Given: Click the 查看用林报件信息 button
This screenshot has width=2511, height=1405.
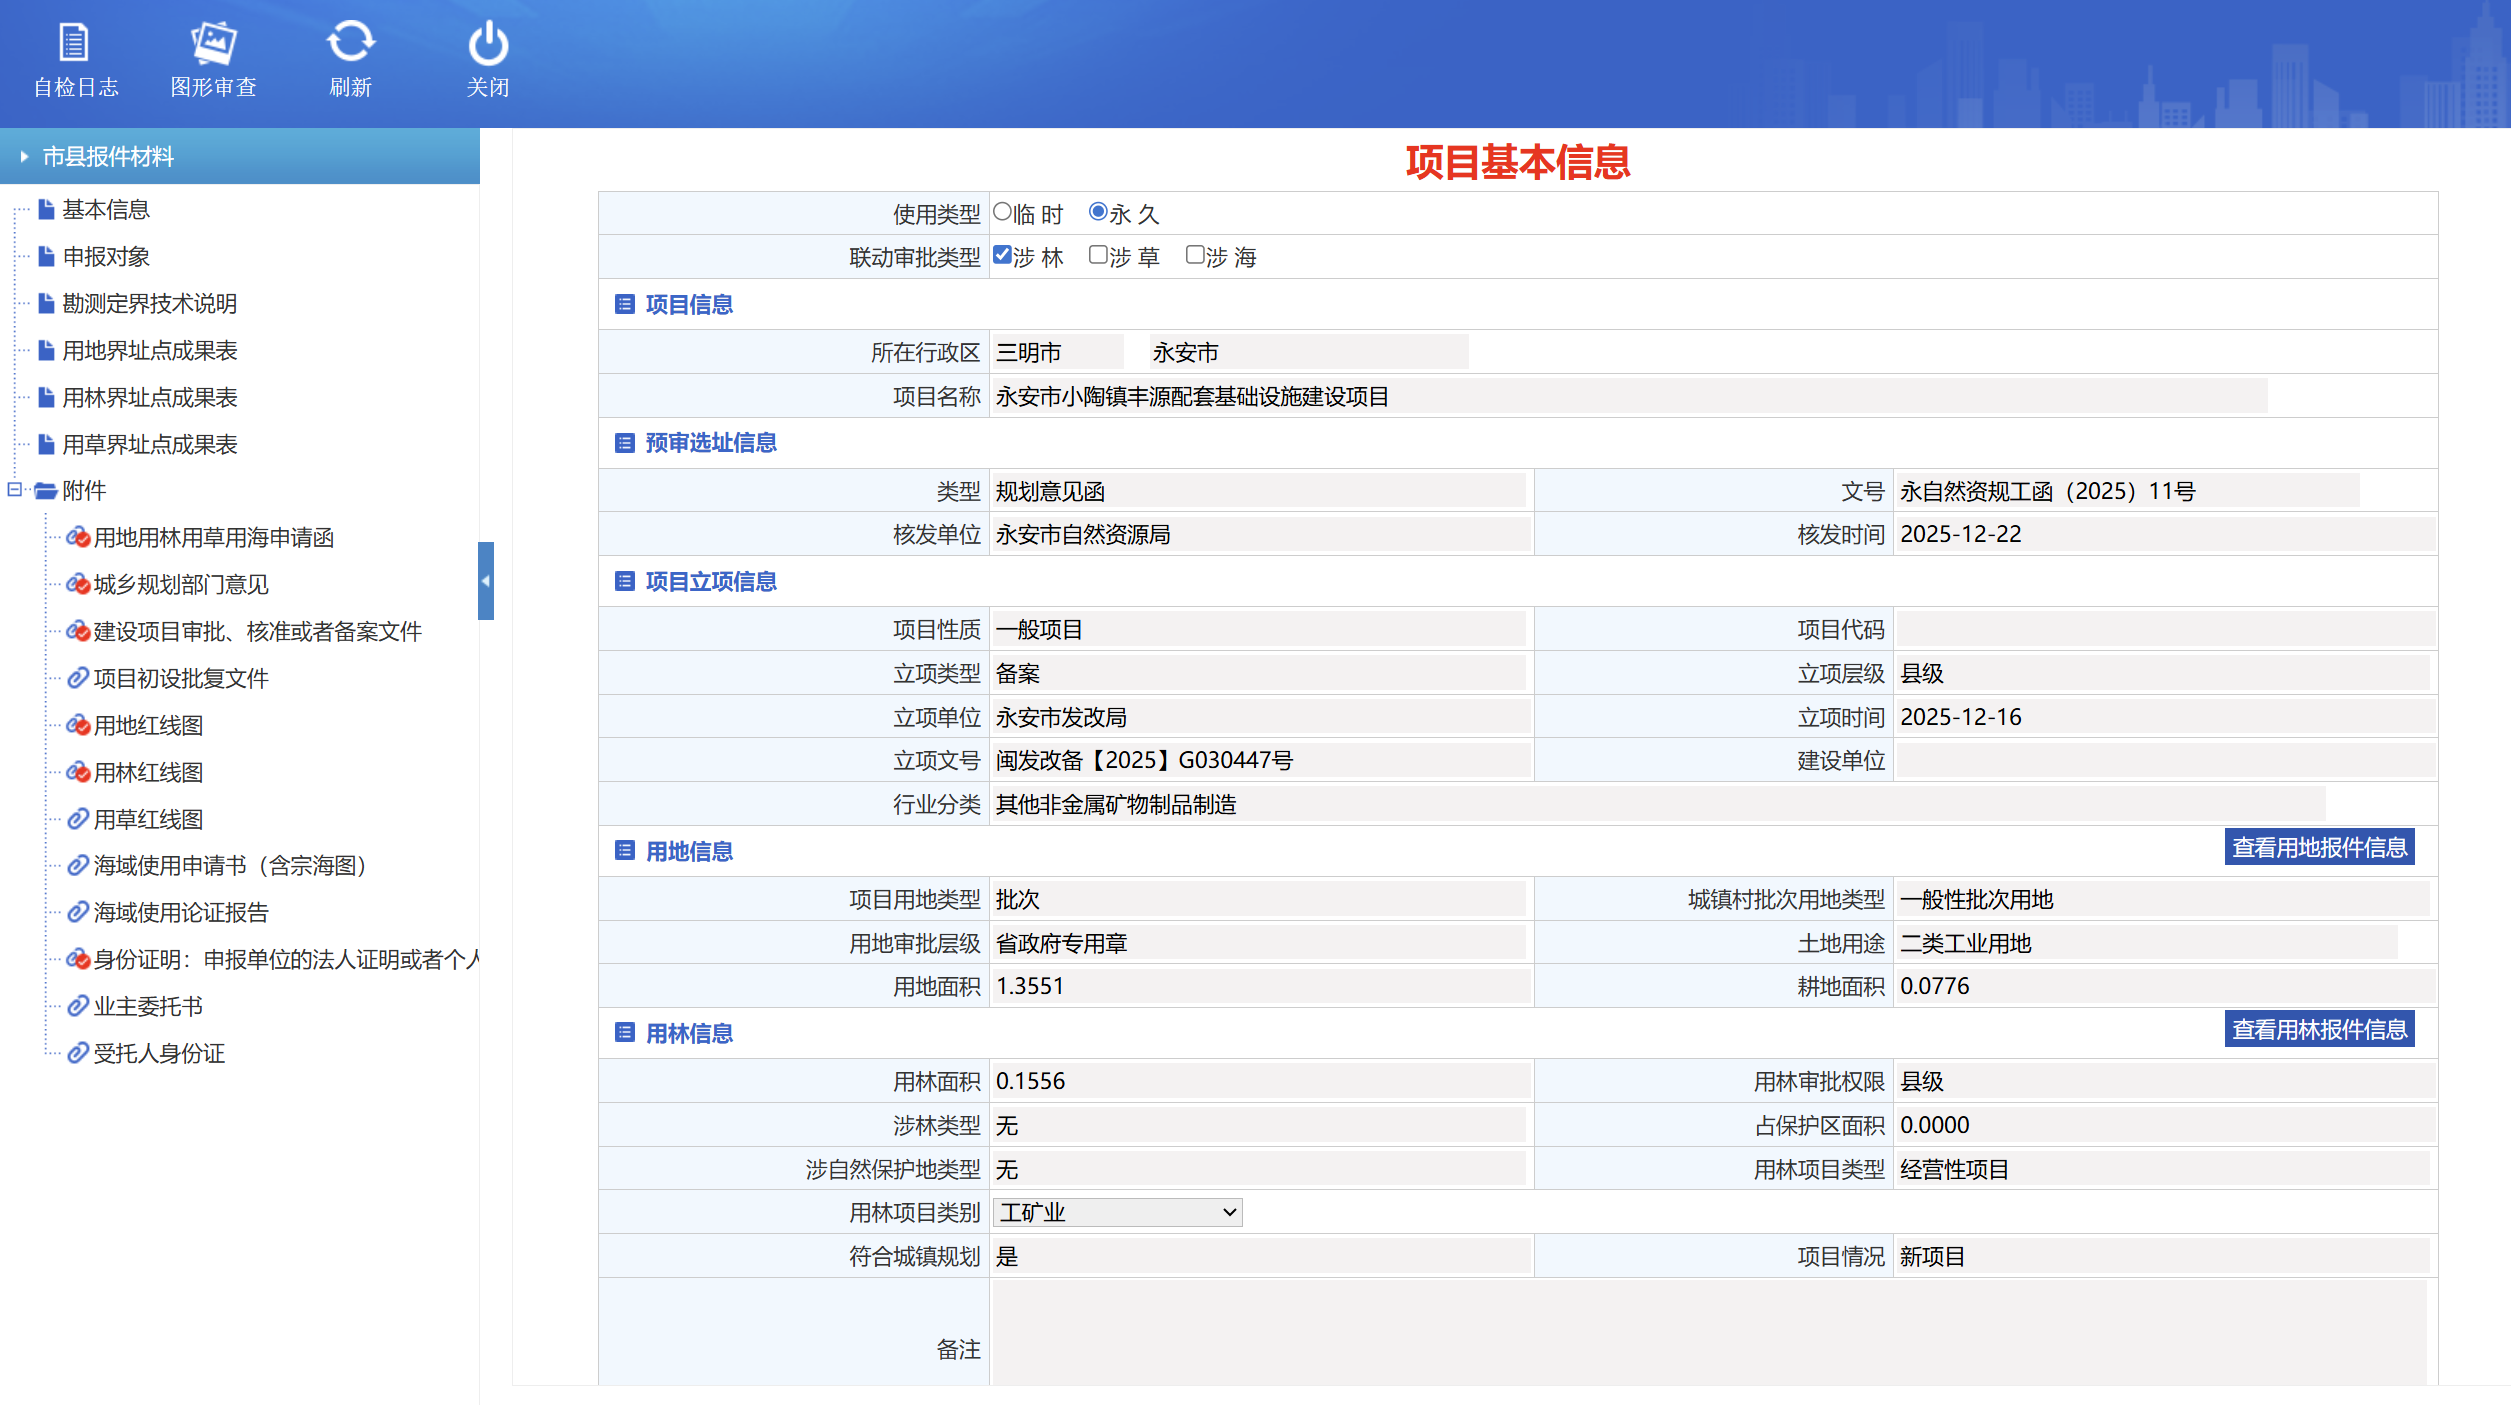Looking at the screenshot, I should pyautogui.click(x=2318, y=1029).
